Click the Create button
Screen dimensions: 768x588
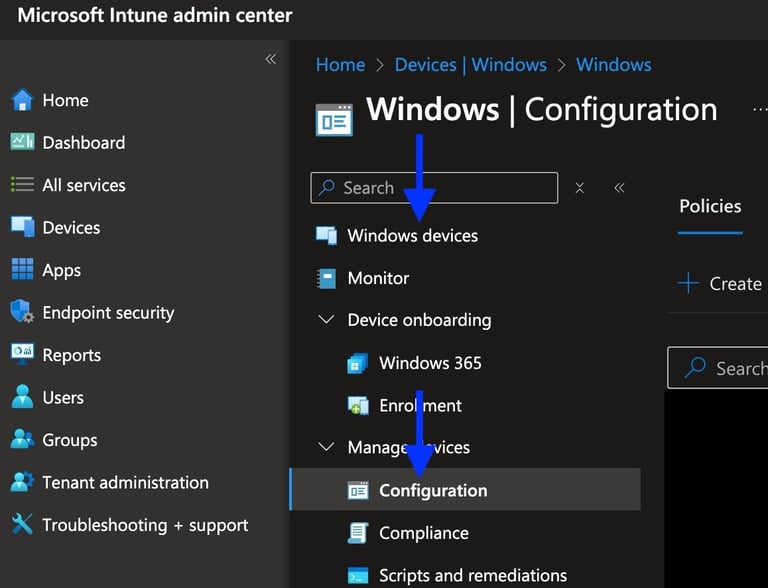click(x=720, y=283)
